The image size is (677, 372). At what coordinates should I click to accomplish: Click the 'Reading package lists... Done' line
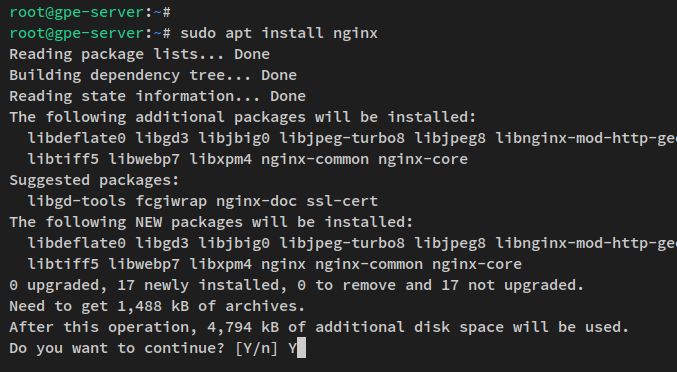(x=139, y=54)
